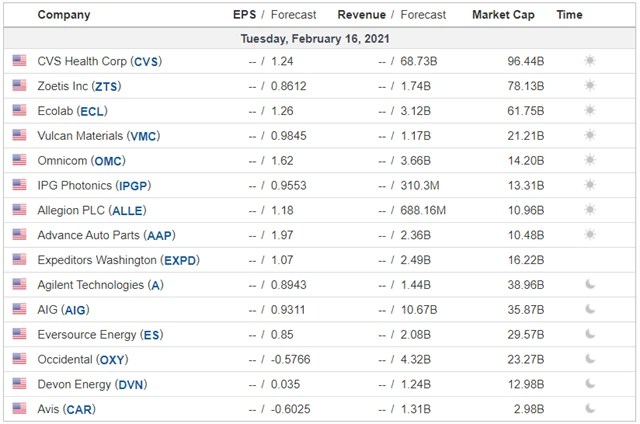
Task: Open the OXY ticker symbol link
Action: click(114, 359)
